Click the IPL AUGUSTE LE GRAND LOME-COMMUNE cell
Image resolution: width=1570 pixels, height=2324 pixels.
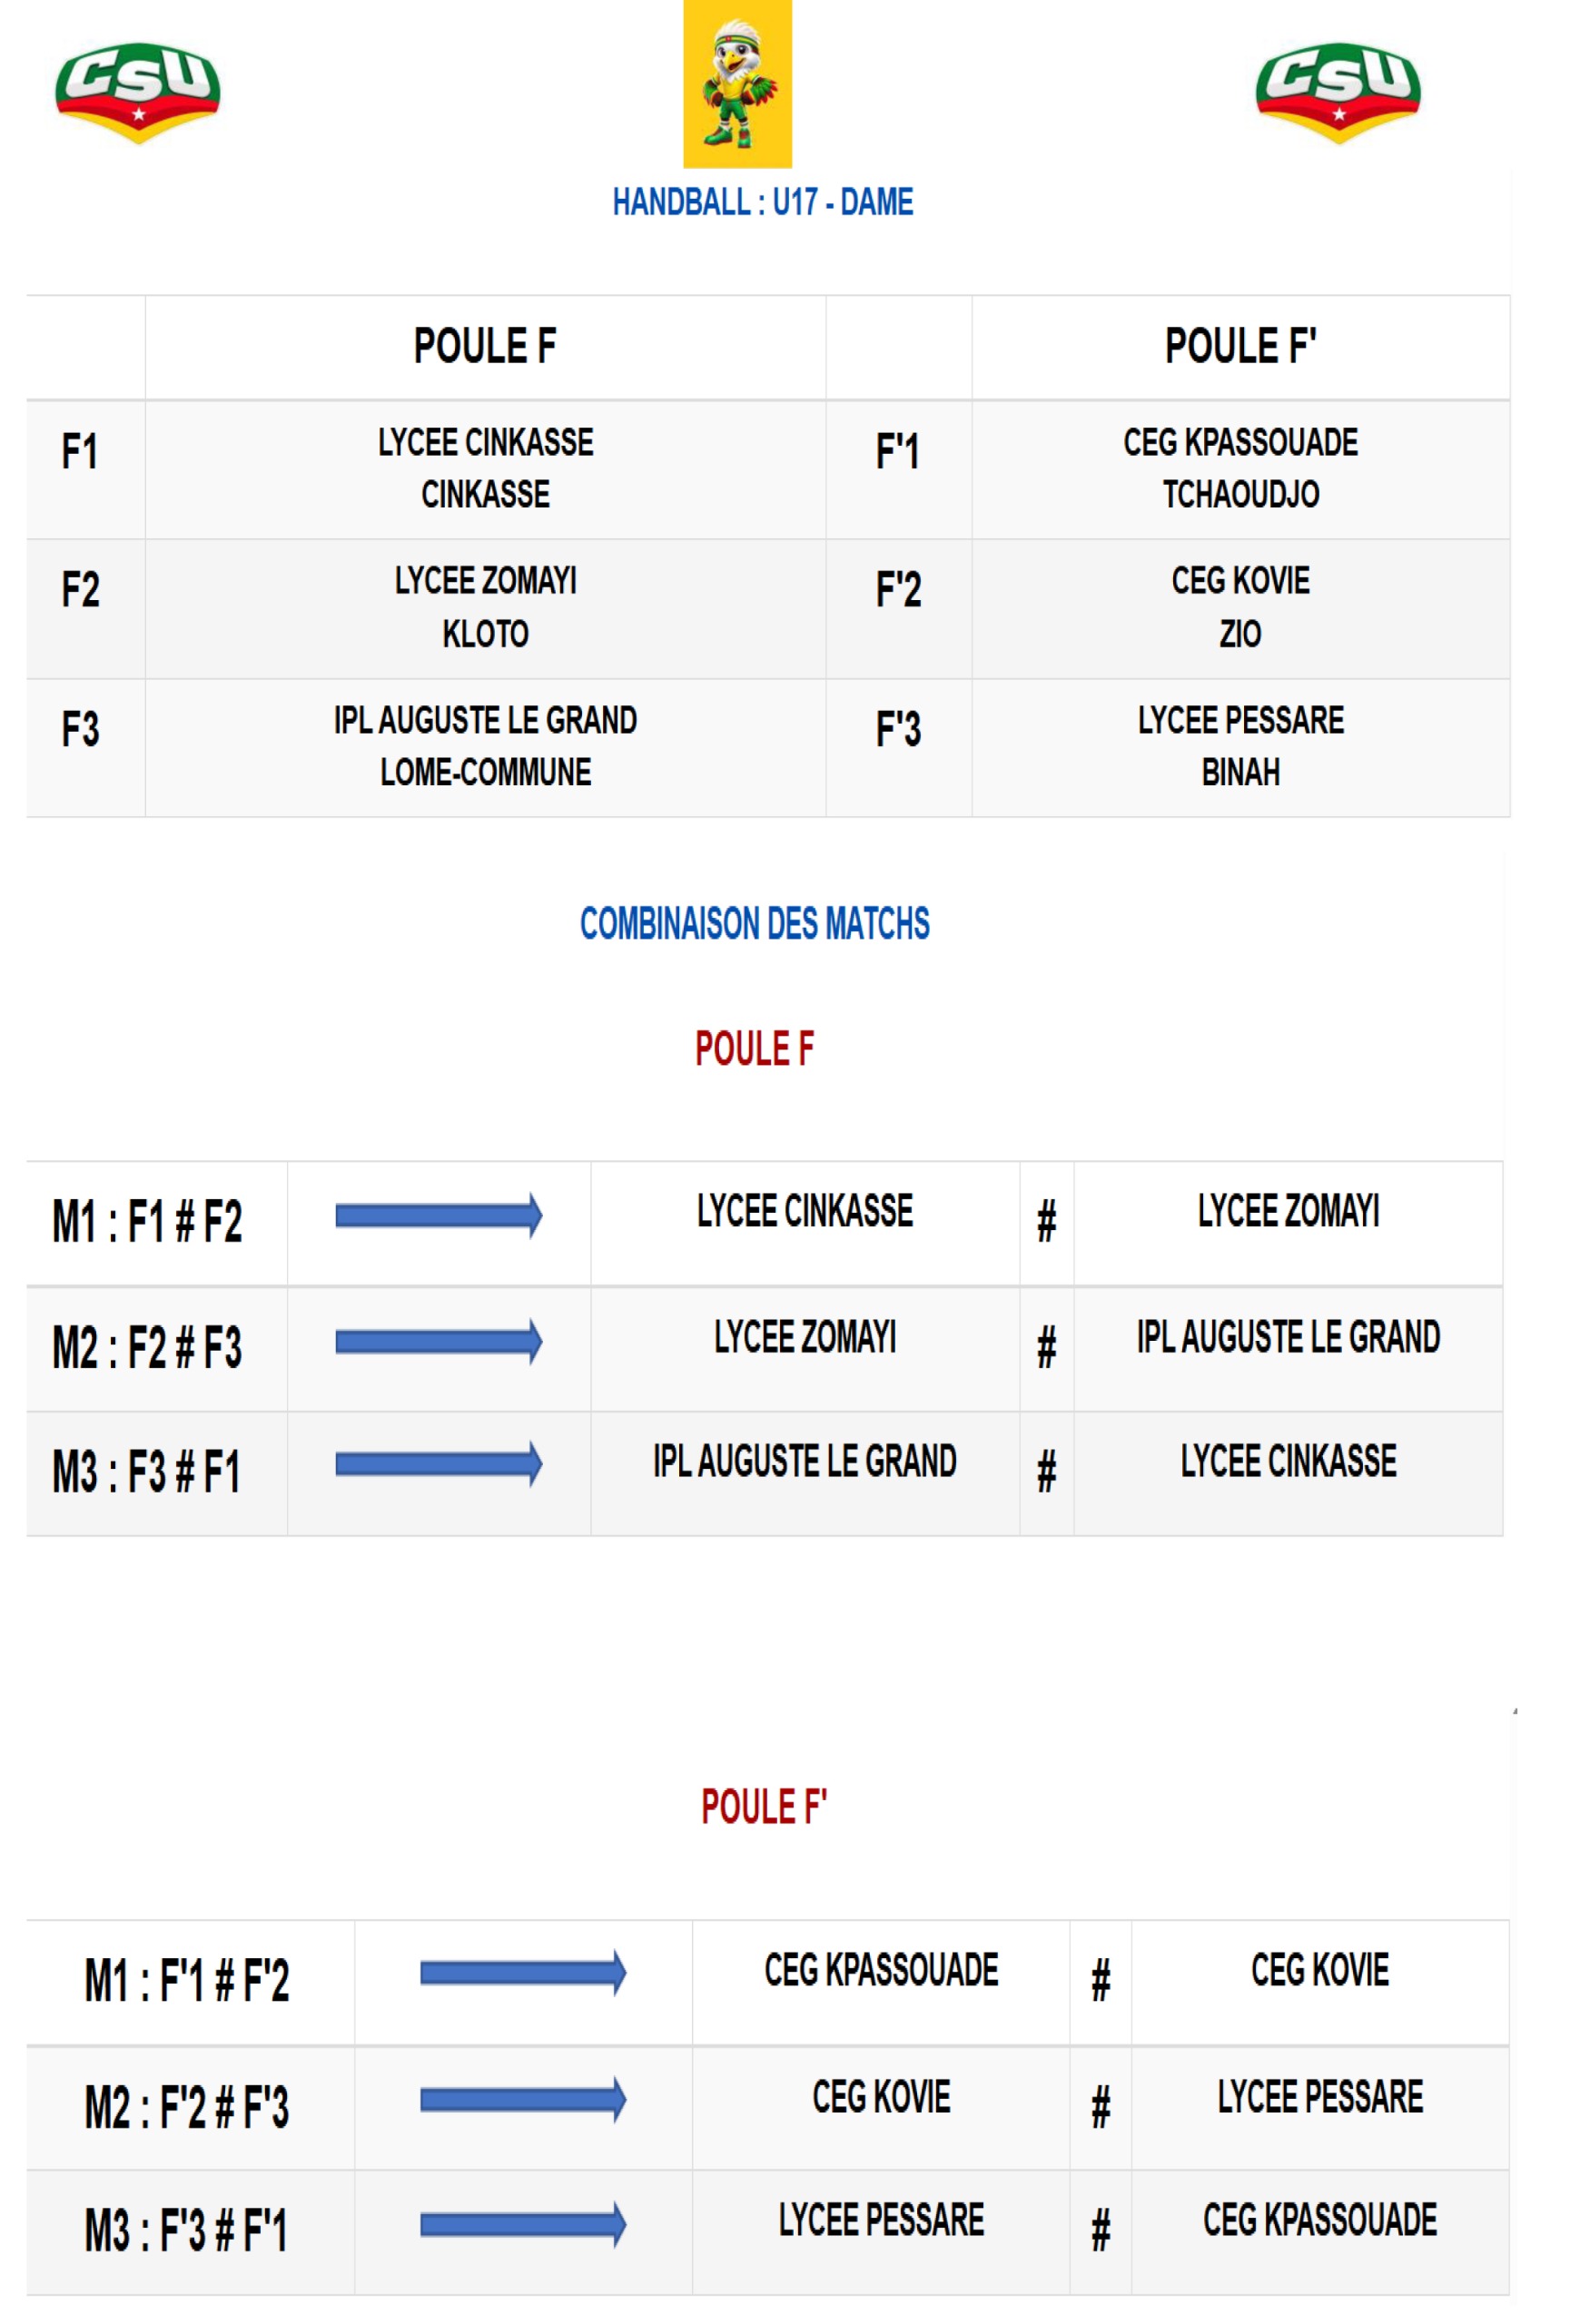(x=486, y=747)
